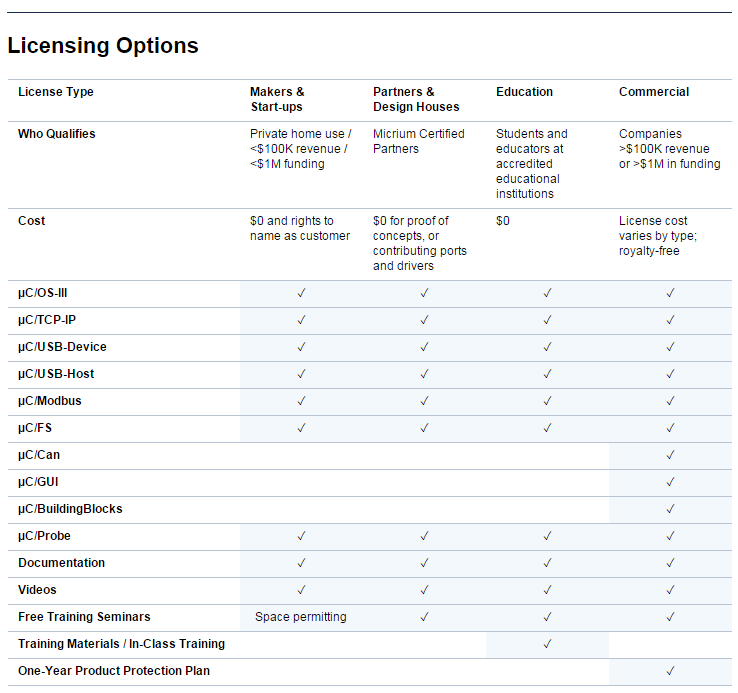Select the Makers & Start-ups column header
Image resolution: width=738 pixels, height=693 pixels.
[x=277, y=99]
